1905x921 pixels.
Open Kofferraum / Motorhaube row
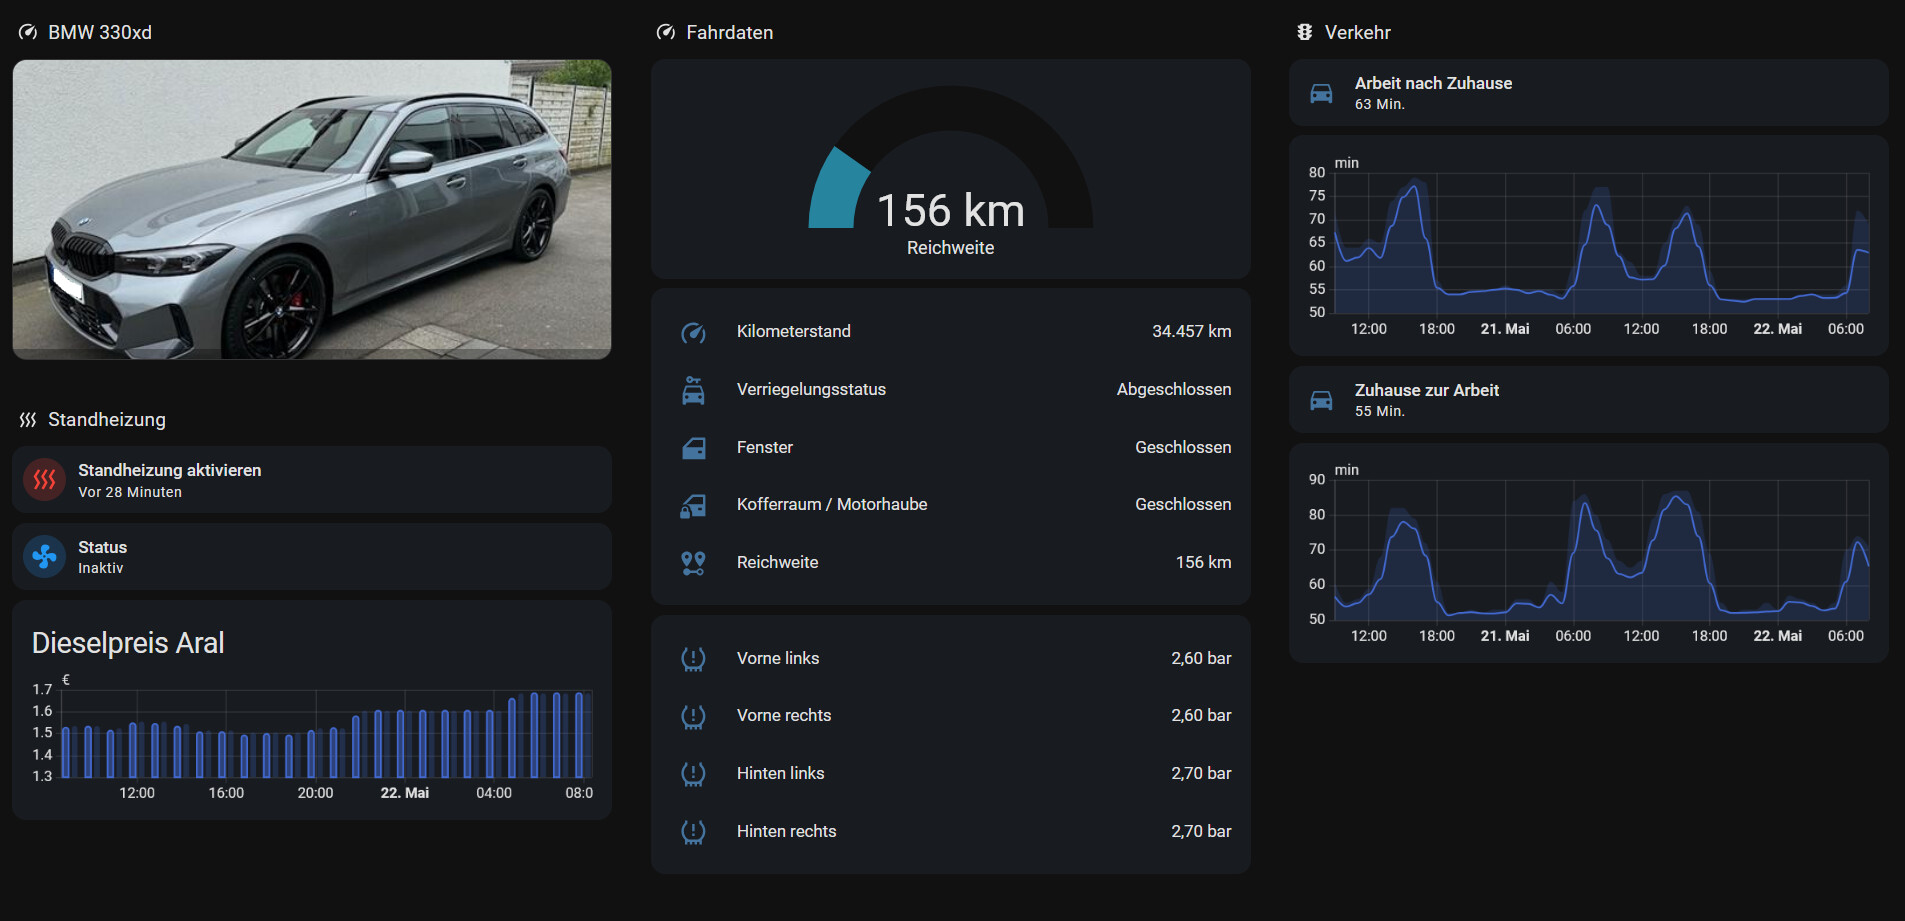[950, 505]
